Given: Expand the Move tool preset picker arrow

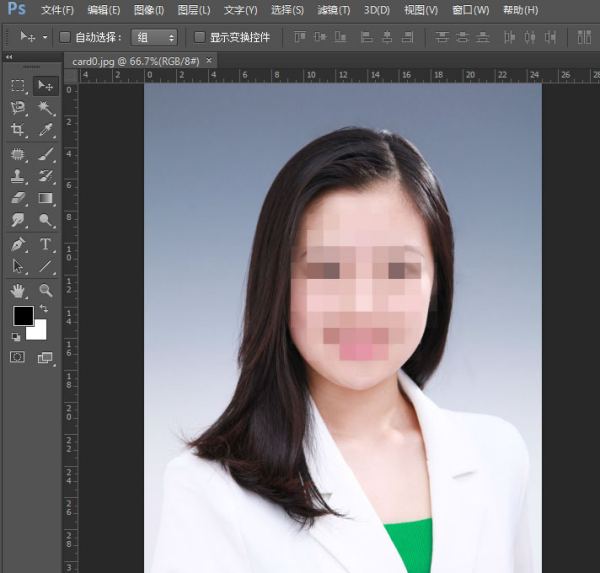Looking at the screenshot, I should [45, 37].
